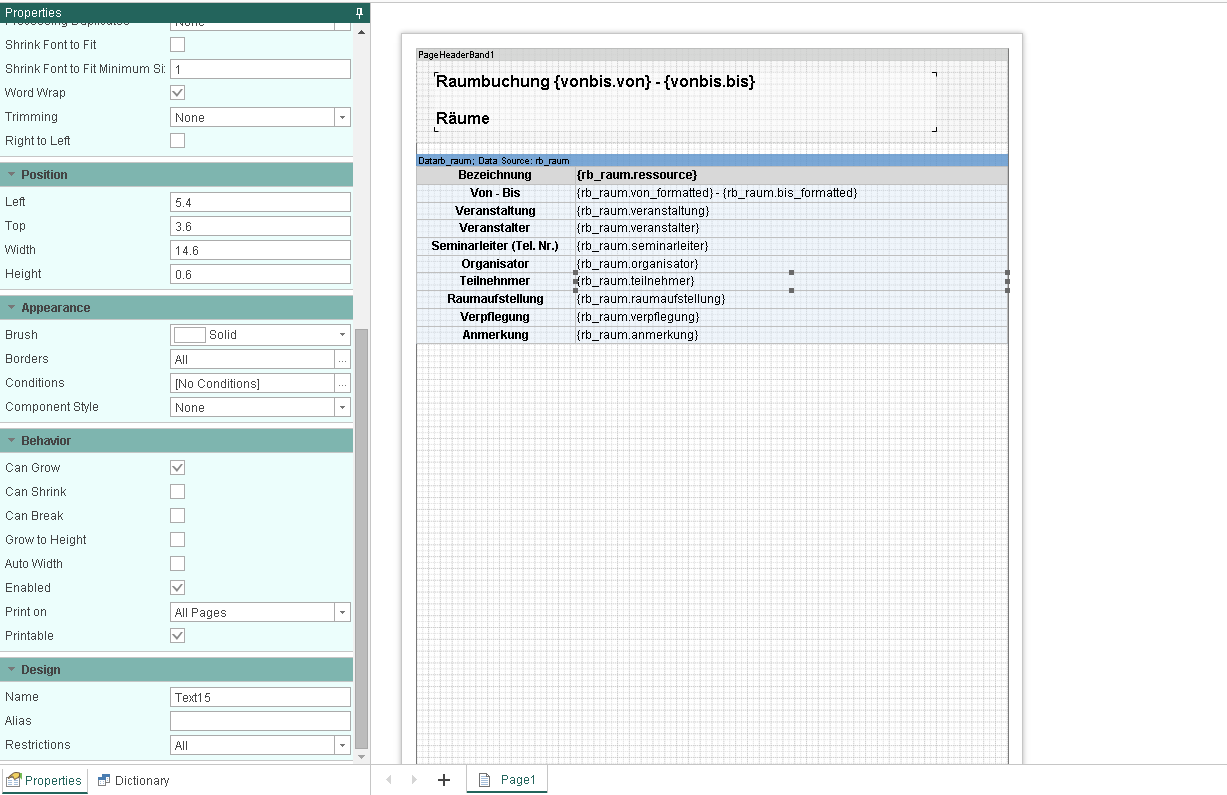Uncheck the Printable checkbox

tap(178, 636)
